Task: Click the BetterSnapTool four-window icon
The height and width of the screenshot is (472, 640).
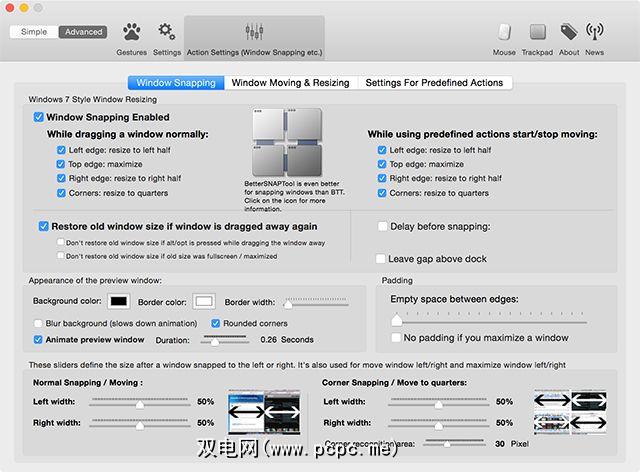Action: click(287, 145)
